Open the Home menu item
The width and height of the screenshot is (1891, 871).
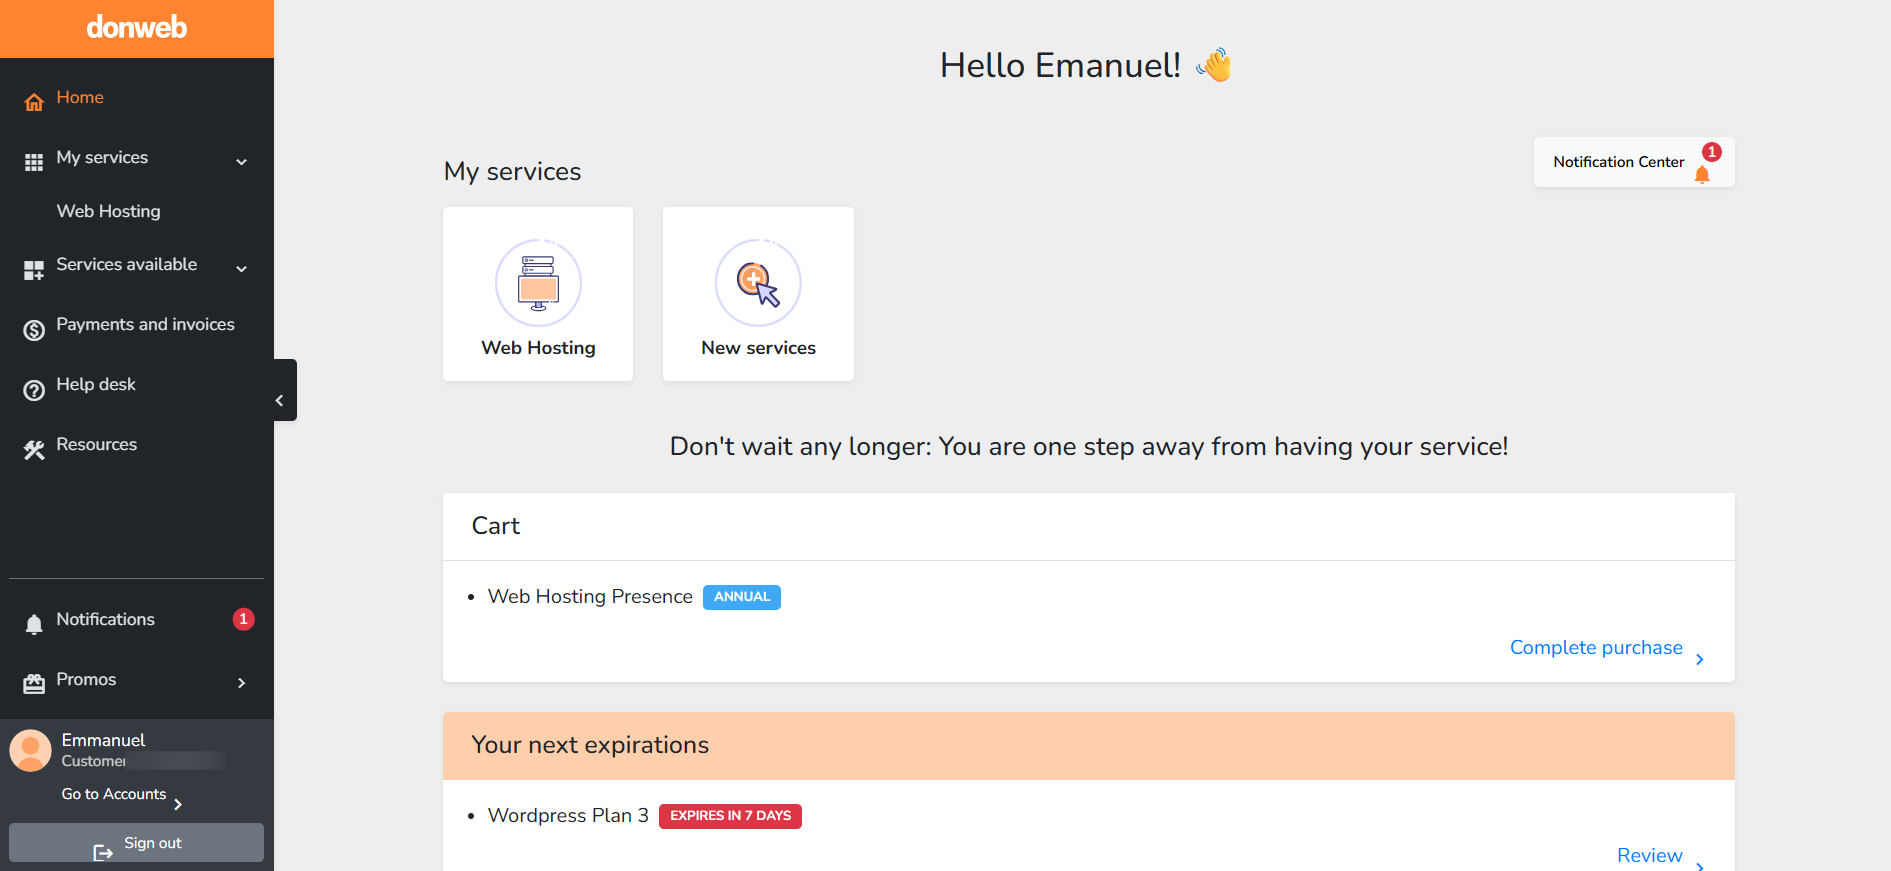[80, 97]
